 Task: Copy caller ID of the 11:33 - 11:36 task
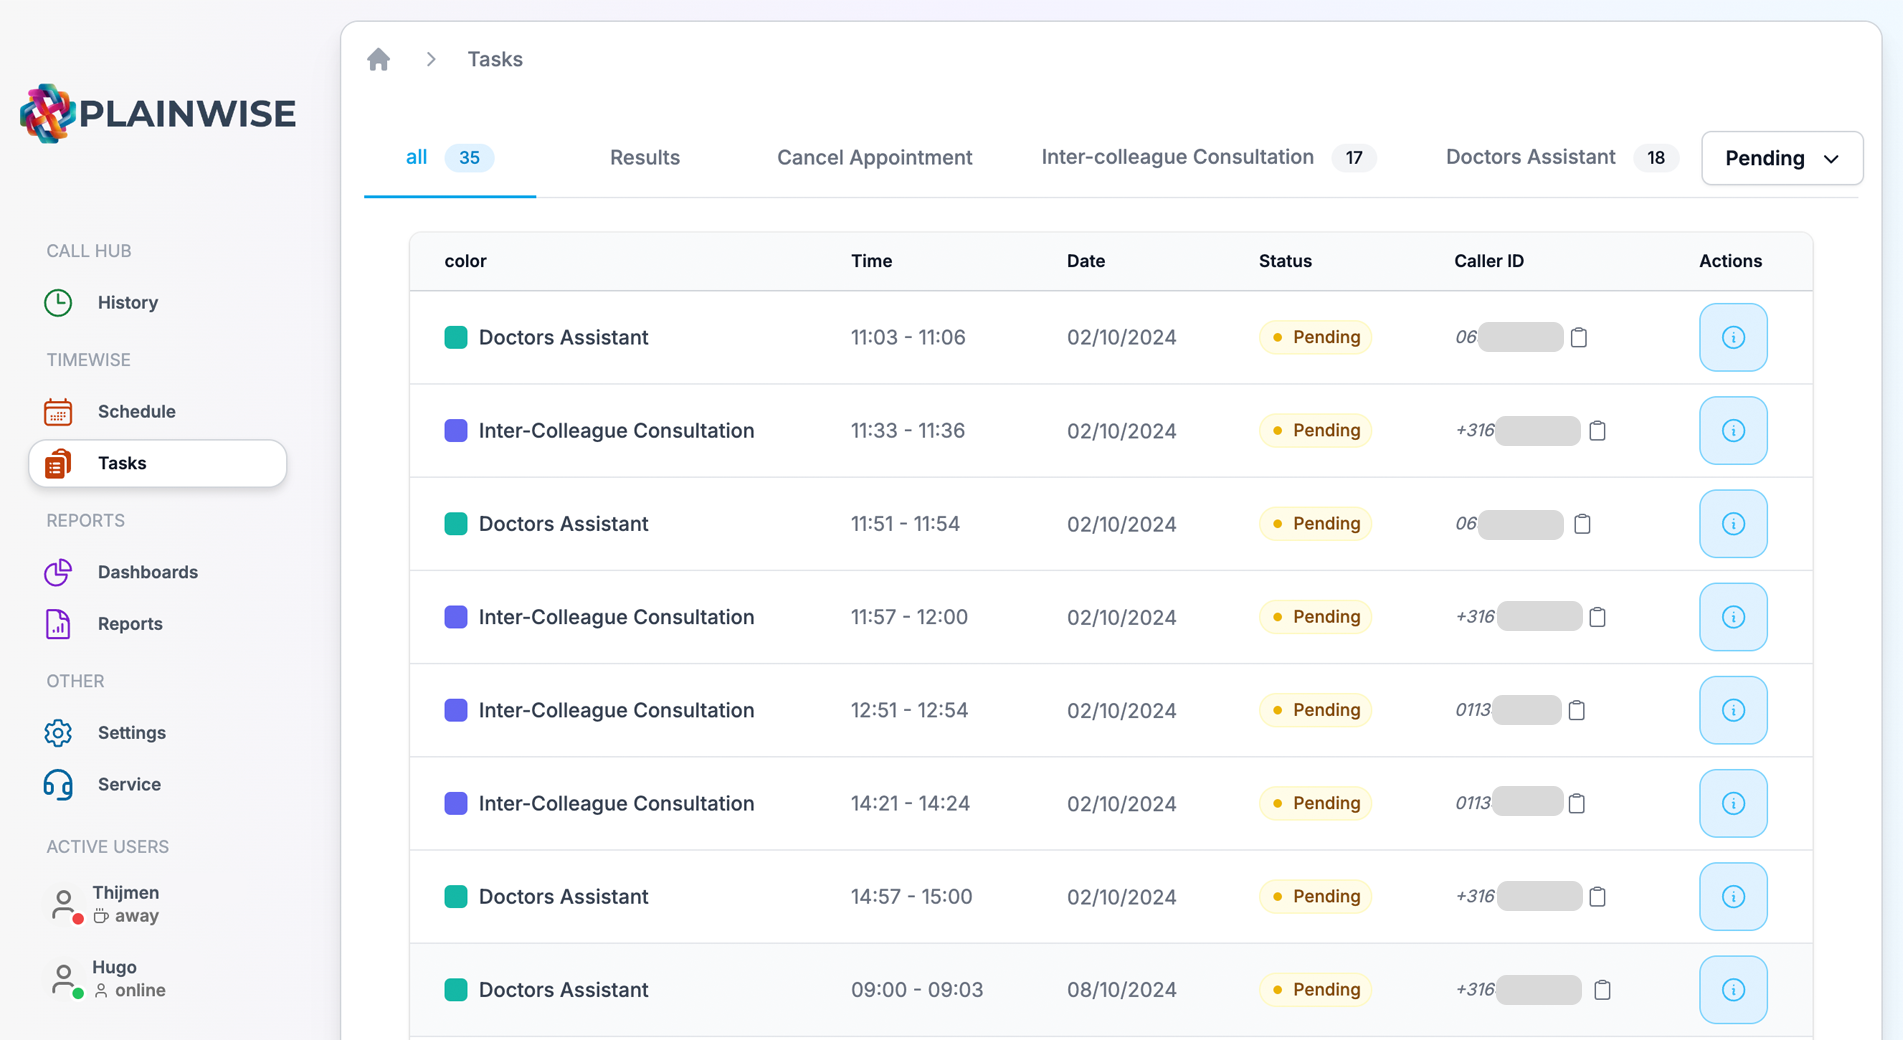click(1597, 430)
